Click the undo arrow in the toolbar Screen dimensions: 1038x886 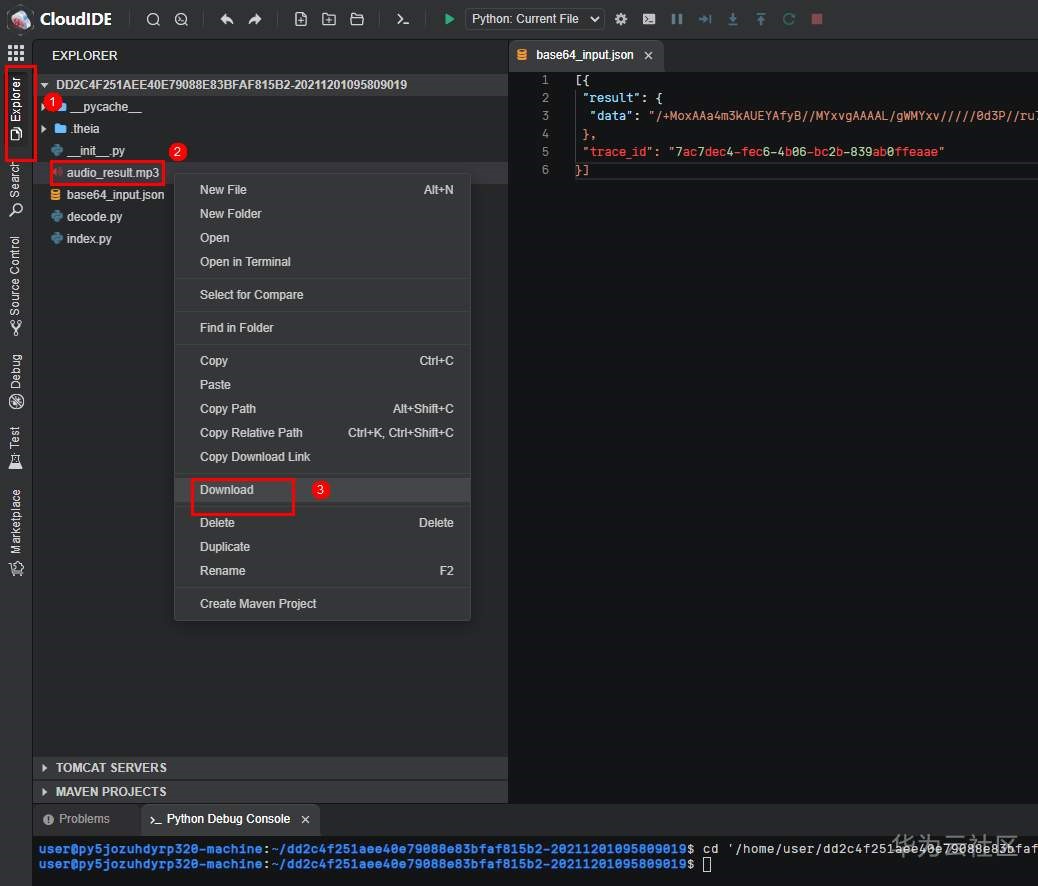coord(227,19)
